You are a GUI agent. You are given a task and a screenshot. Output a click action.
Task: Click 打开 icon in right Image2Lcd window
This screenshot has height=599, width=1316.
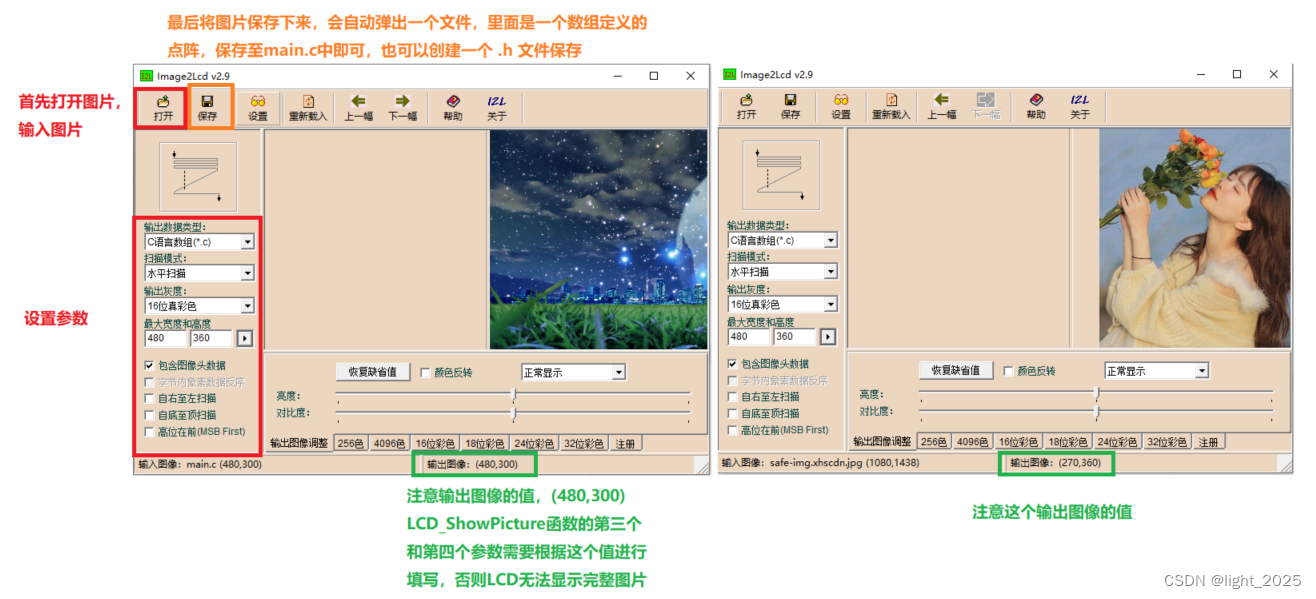747,106
